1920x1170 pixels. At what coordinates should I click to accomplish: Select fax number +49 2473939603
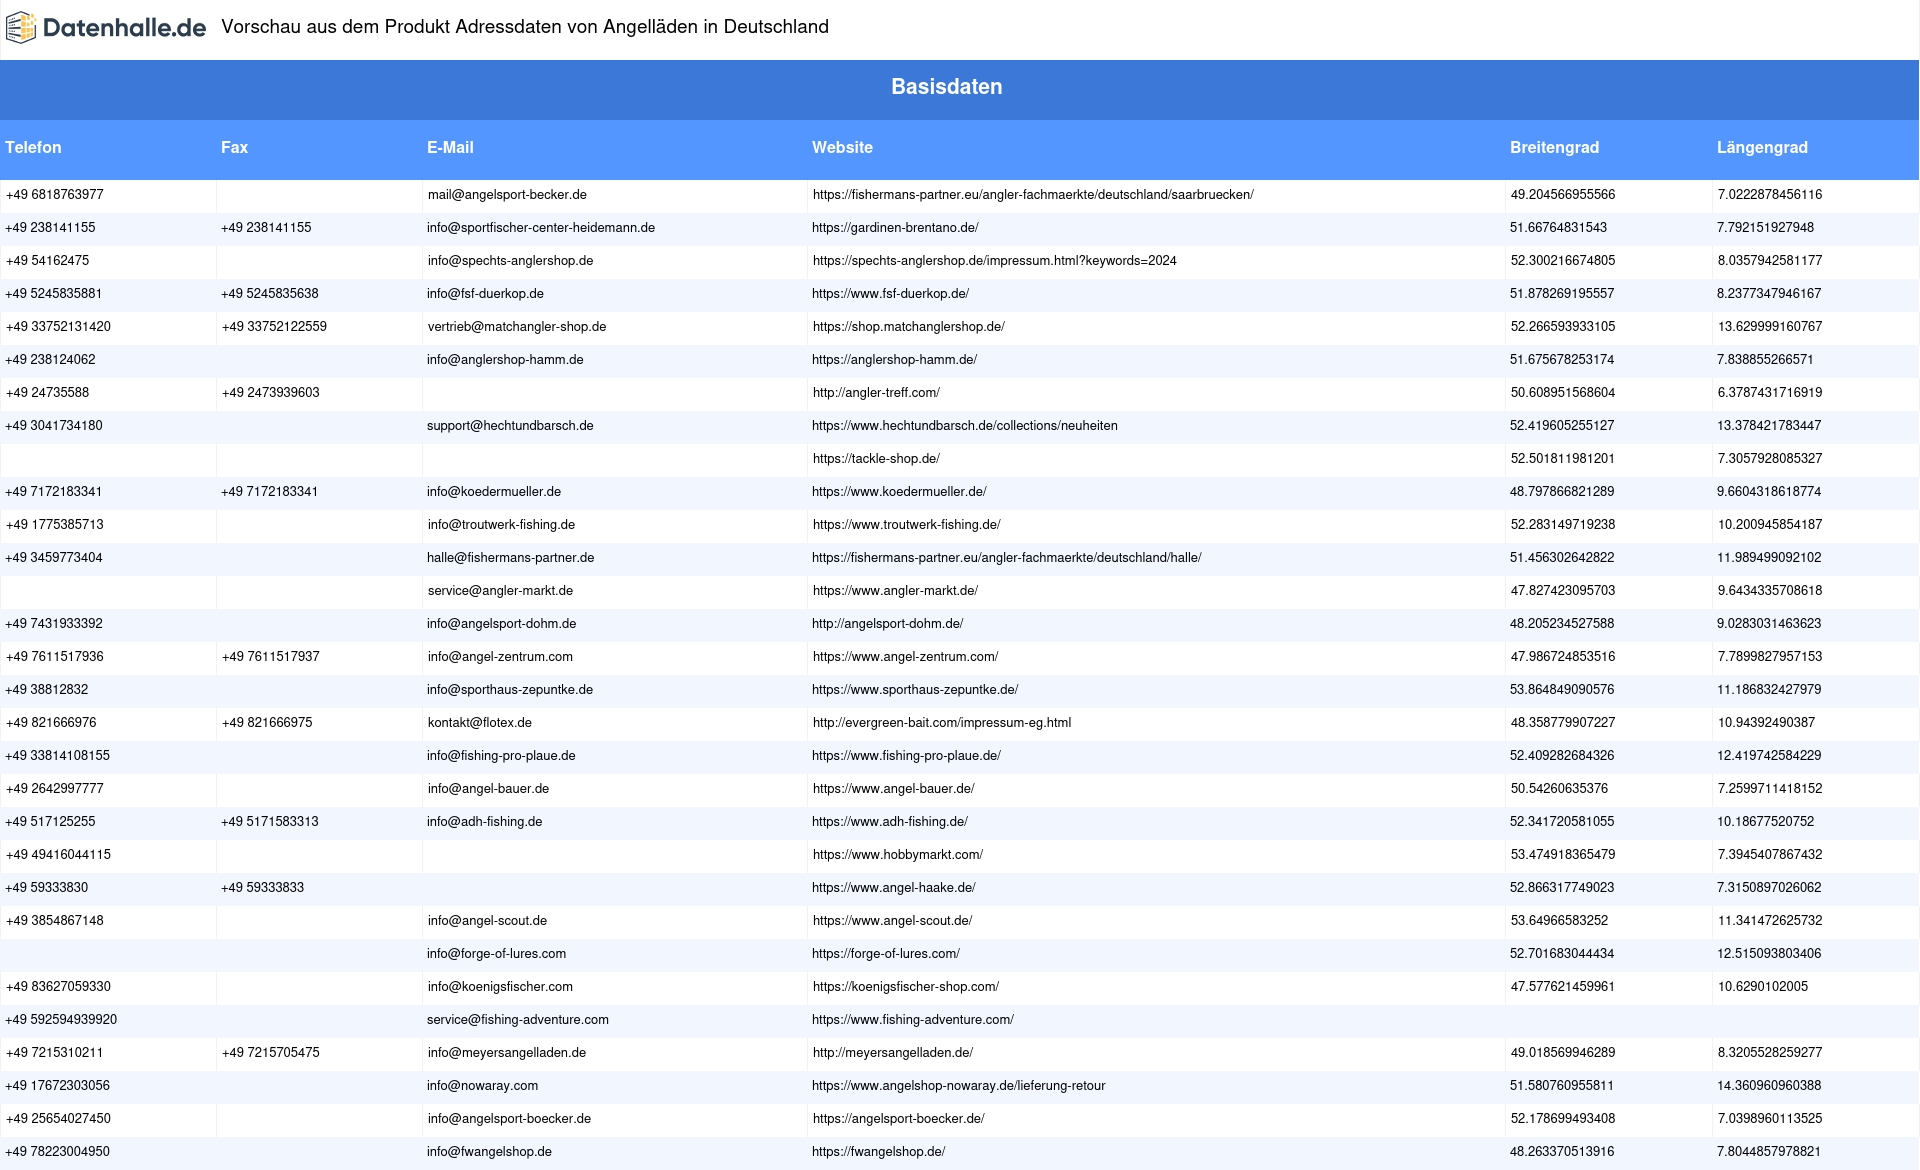tap(271, 393)
